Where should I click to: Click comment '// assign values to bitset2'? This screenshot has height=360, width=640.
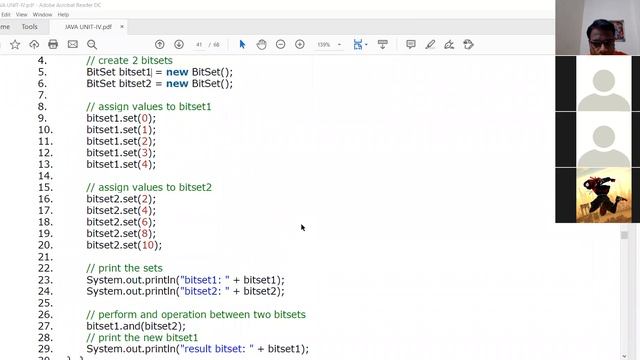(x=149, y=187)
